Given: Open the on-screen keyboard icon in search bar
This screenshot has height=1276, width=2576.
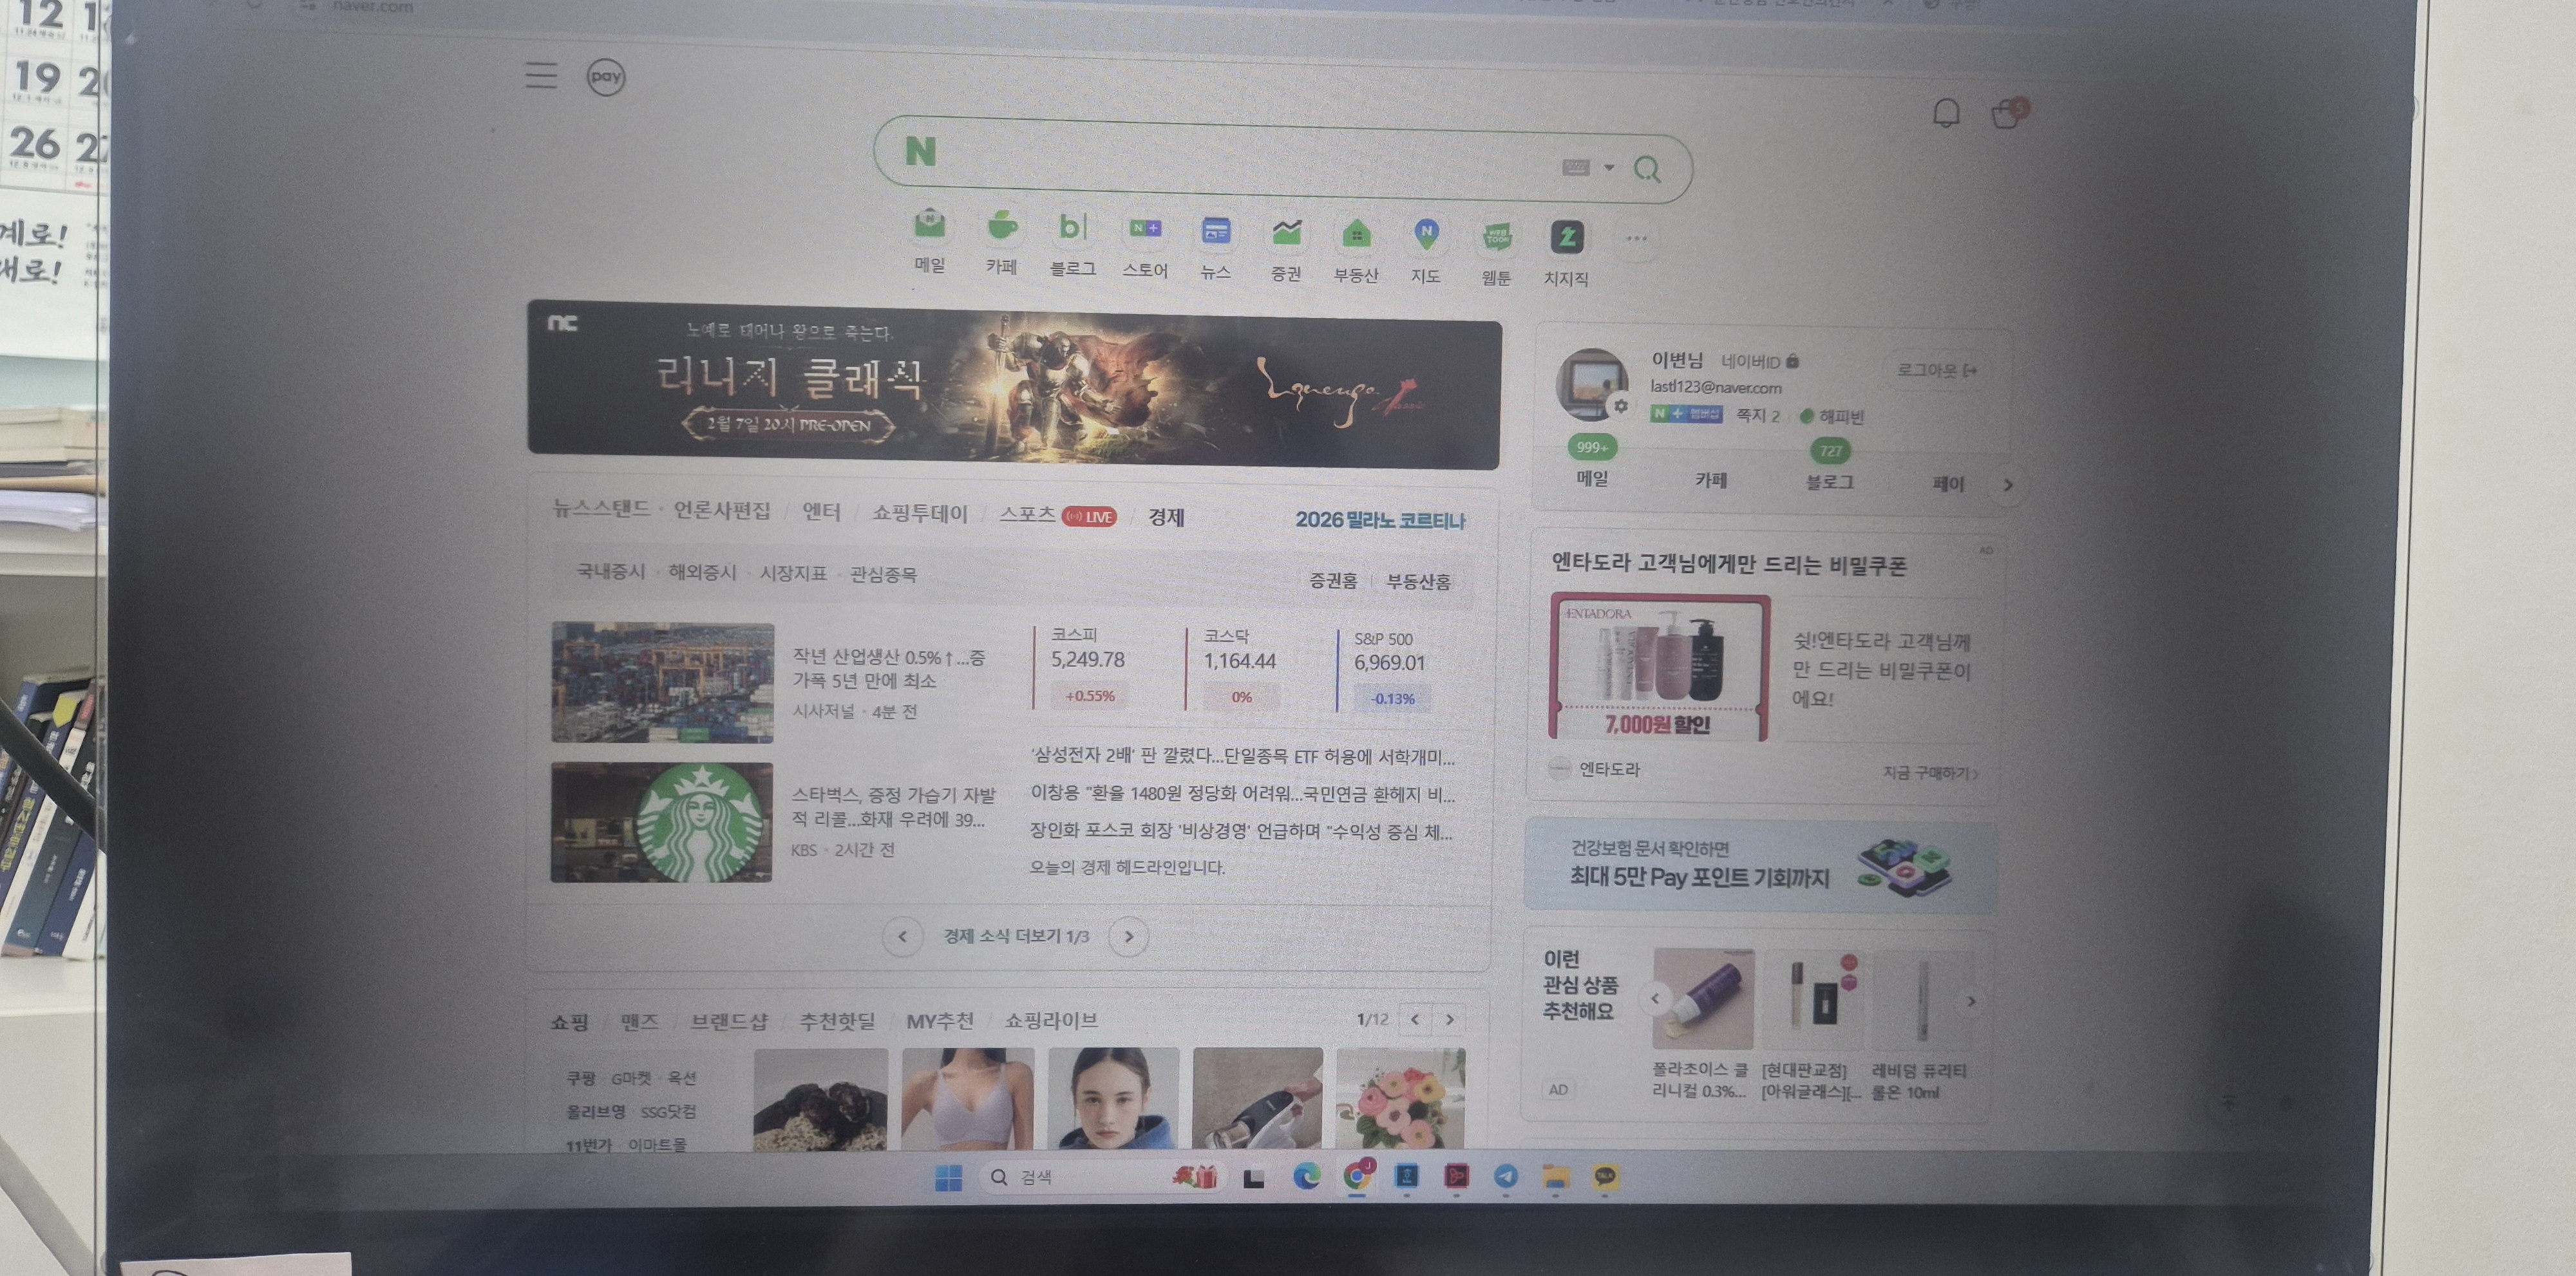Looking at the screenshot, I should click(x=1575, y=167).
